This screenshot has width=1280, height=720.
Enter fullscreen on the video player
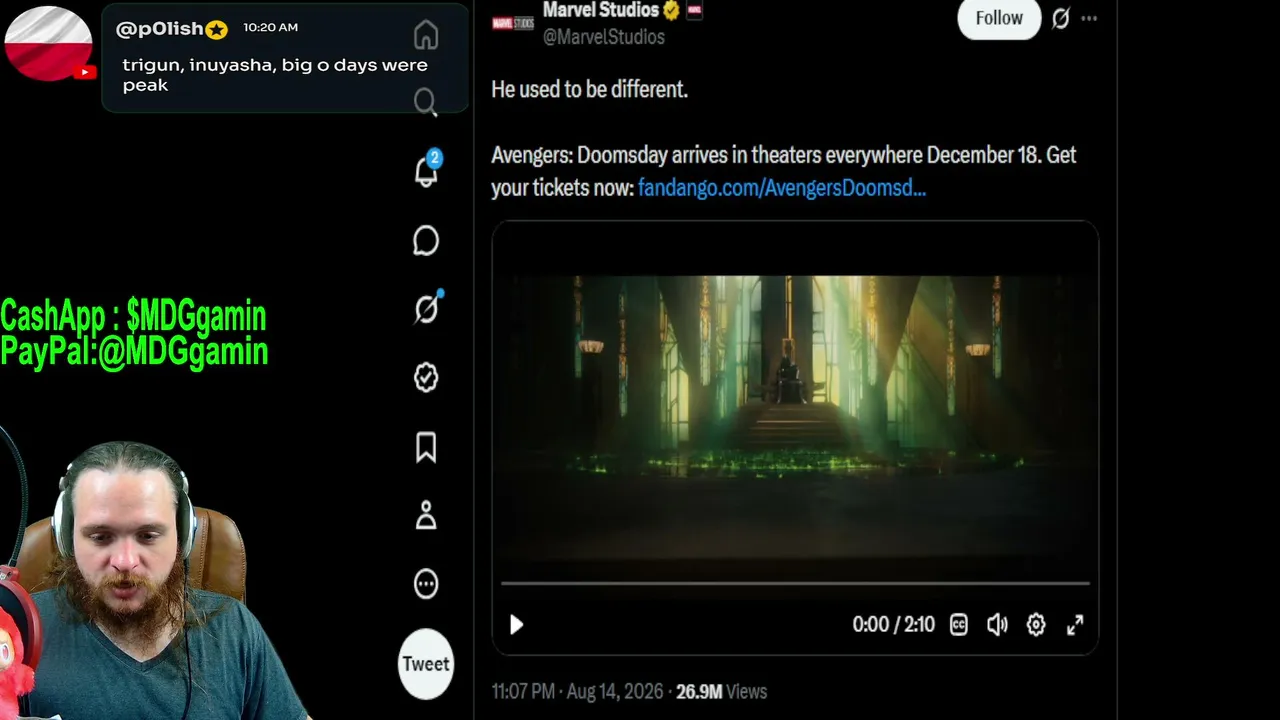tap(1075, 625)
